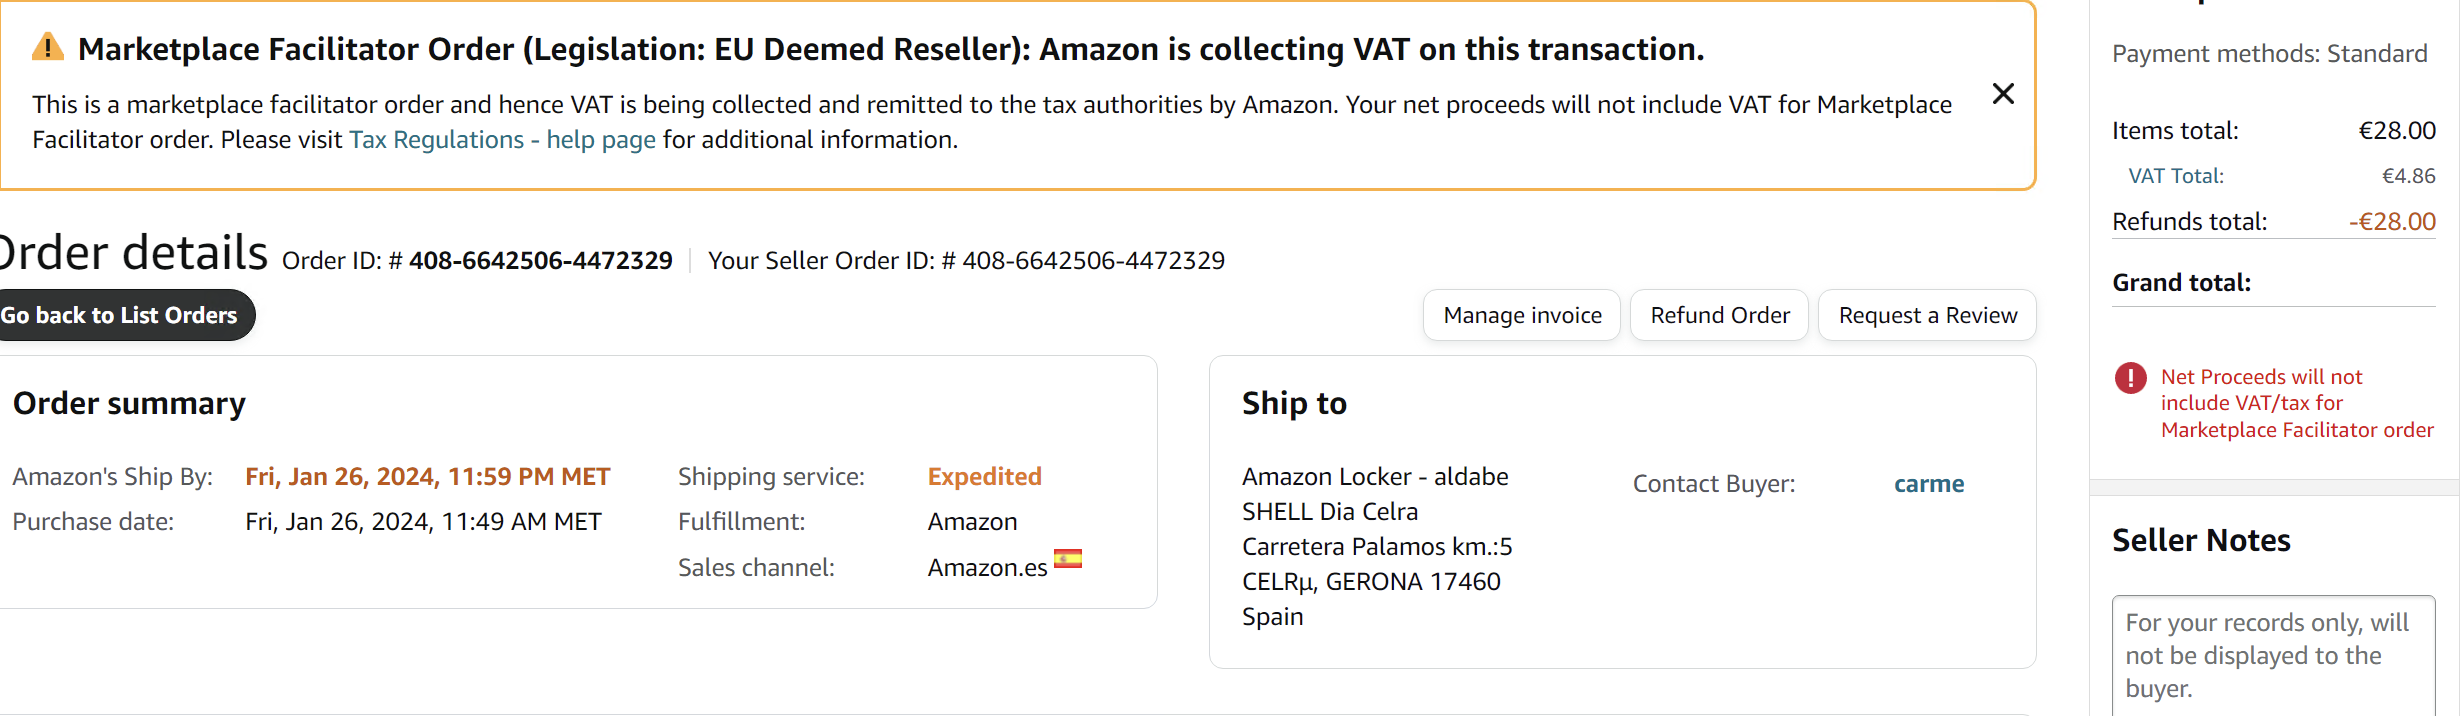Screen dimensions: 2460x716
Task: Dismiss the Marketplace Facilitator alert banner
Action: click(2003, 94)
